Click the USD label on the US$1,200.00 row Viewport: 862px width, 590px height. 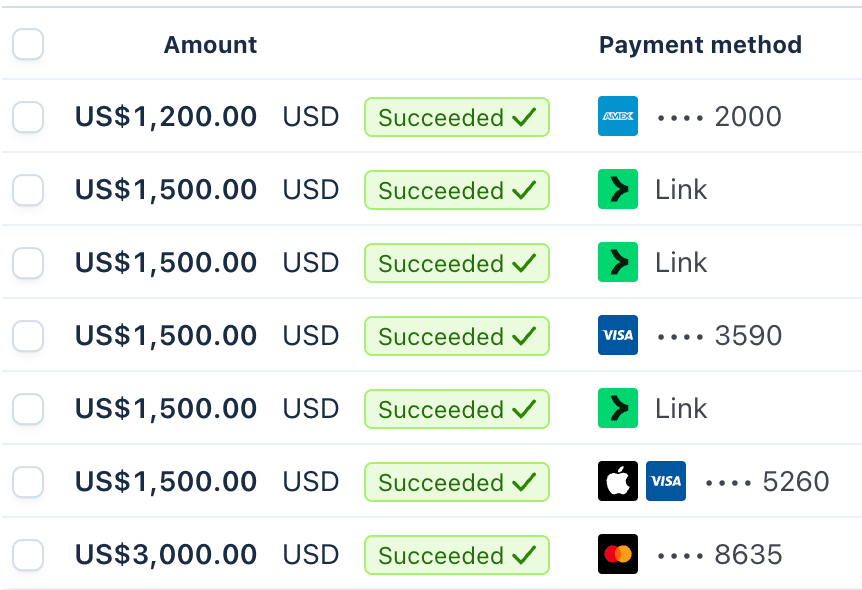[311, 117]
